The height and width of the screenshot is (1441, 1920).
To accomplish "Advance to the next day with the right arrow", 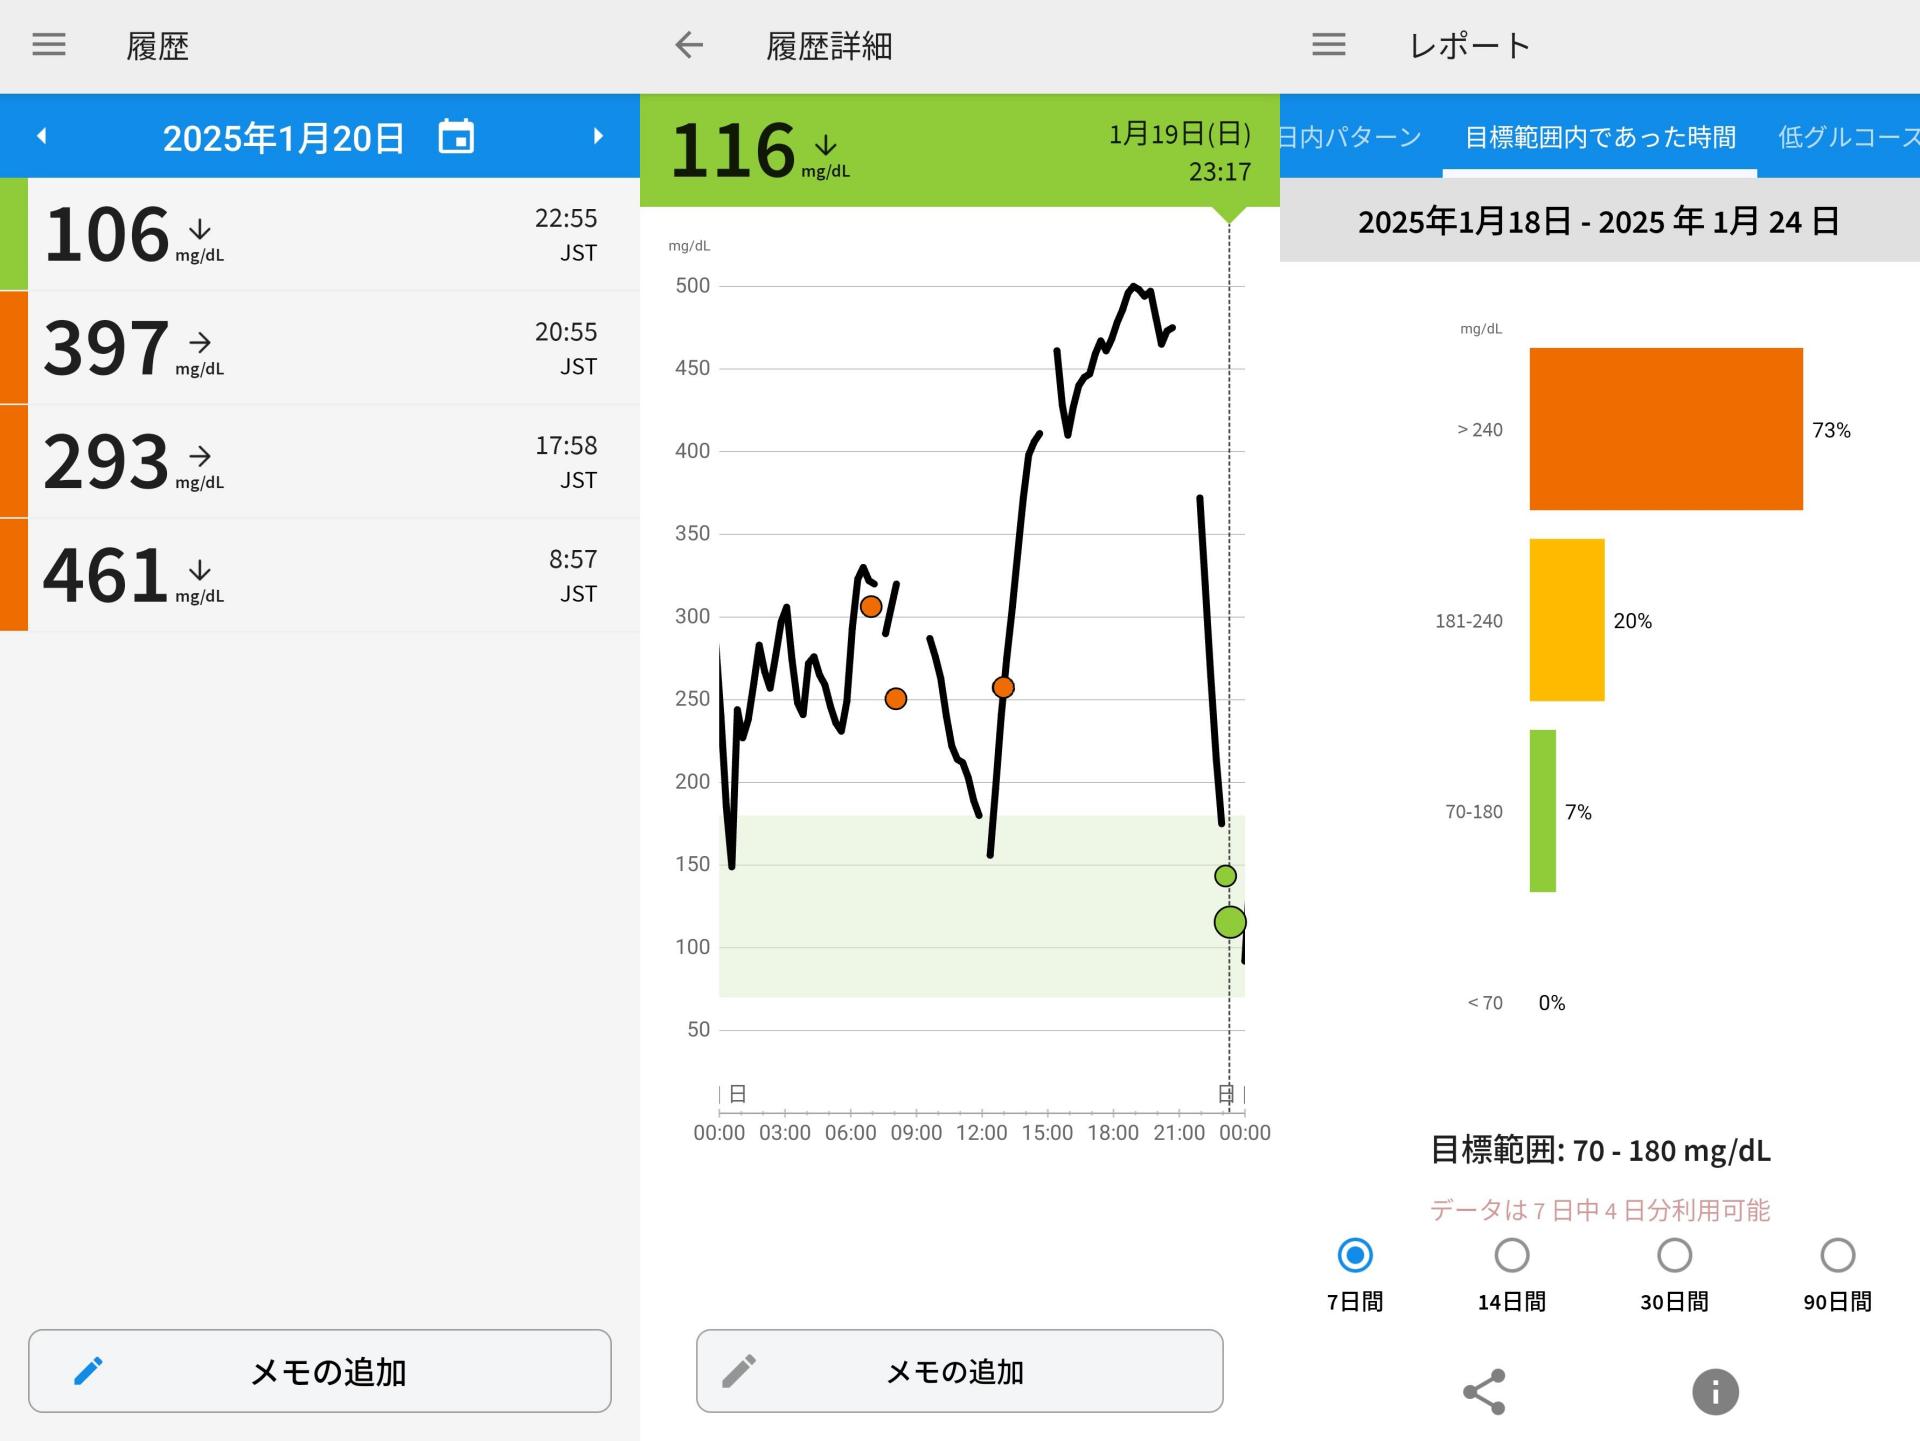I will pos(598,136).
